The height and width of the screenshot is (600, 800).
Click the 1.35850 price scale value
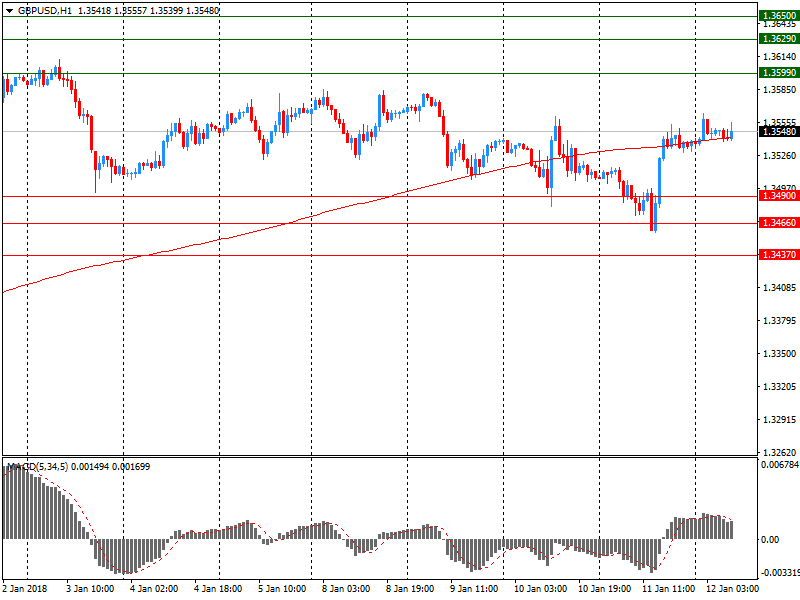[x=780, y=90]
